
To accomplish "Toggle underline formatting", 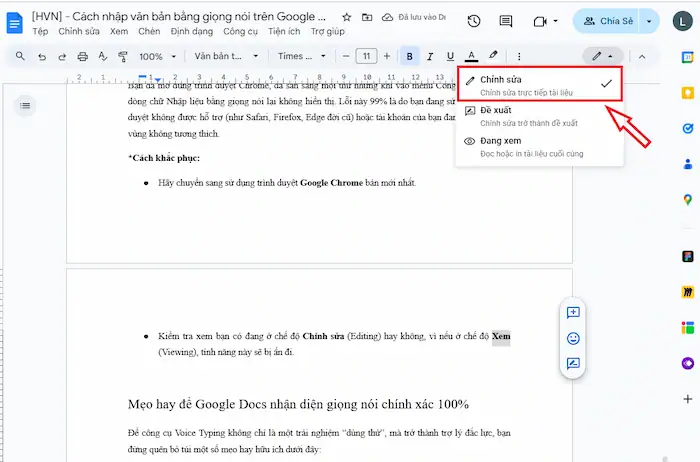I will tap(450, 56).
